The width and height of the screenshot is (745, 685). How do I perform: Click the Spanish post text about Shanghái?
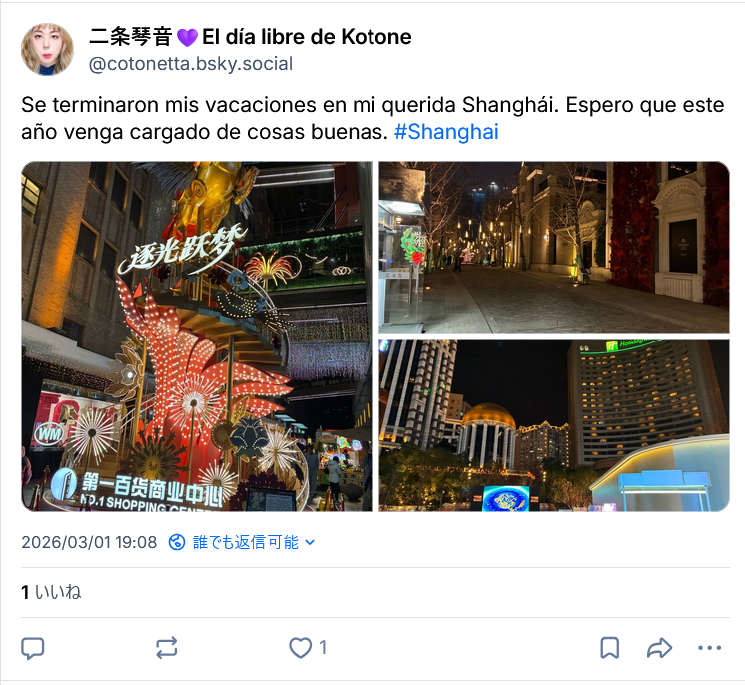tap(372, 118)
